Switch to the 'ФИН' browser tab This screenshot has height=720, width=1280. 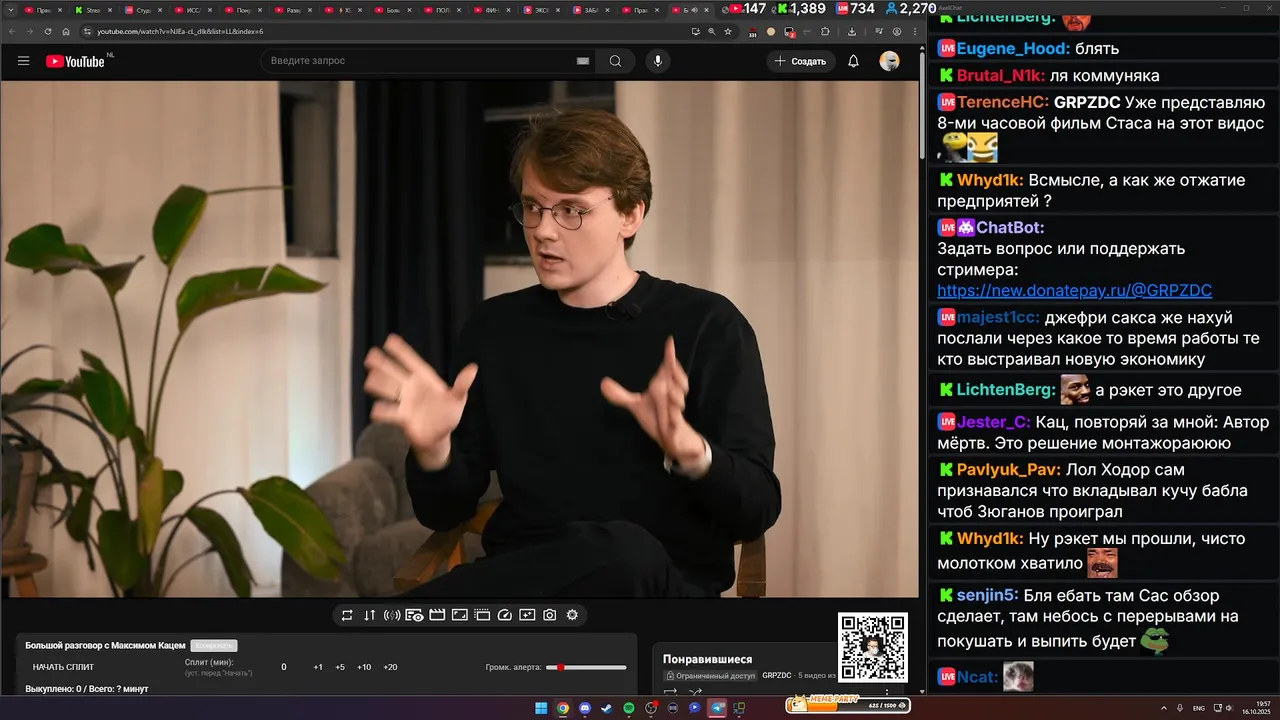click(491, 10)
